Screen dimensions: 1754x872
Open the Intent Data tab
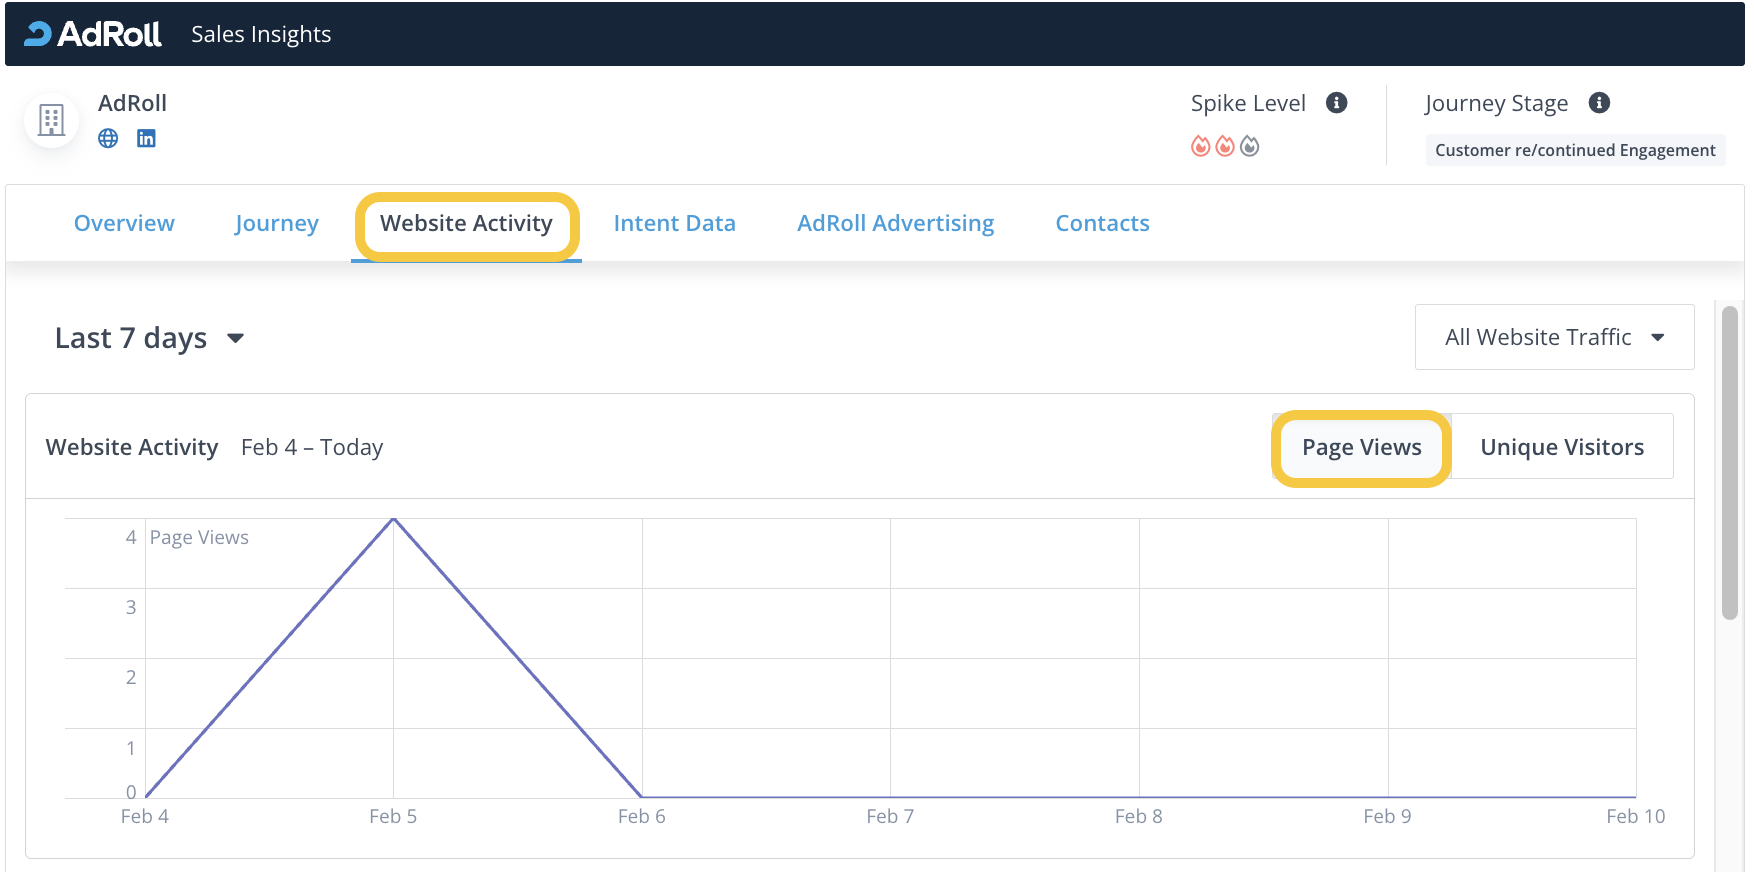(x=674, y=223)
